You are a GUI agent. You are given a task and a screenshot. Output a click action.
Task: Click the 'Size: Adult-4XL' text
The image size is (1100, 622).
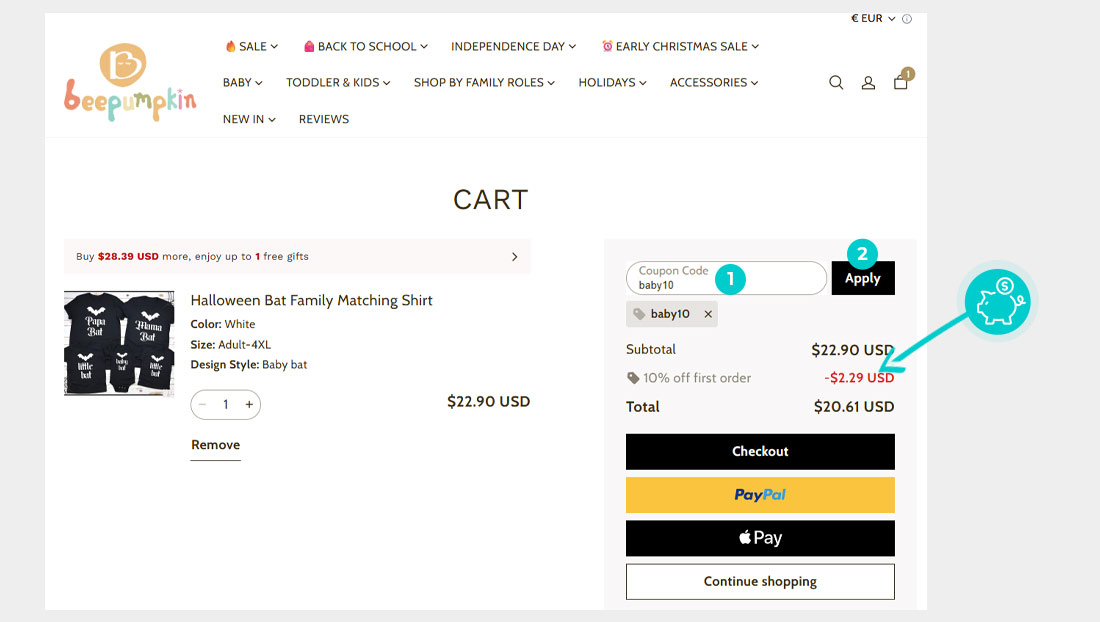230,345
